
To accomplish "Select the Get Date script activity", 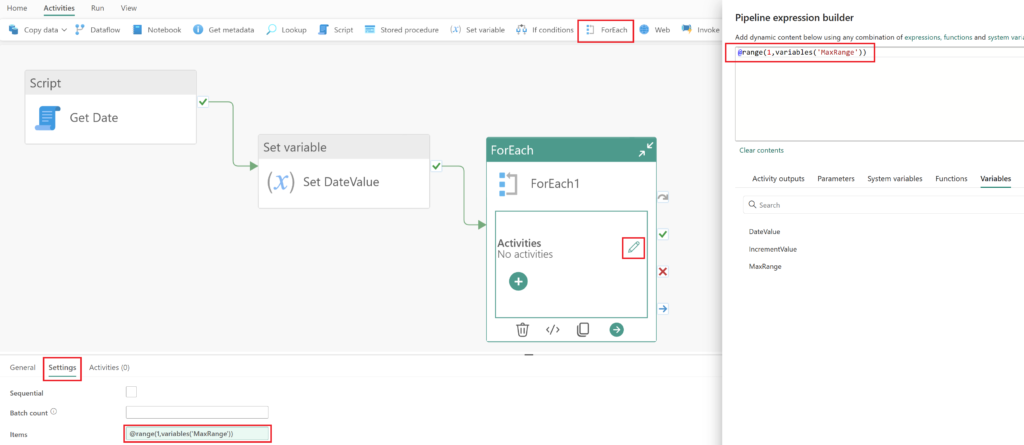I will (110, 107).
